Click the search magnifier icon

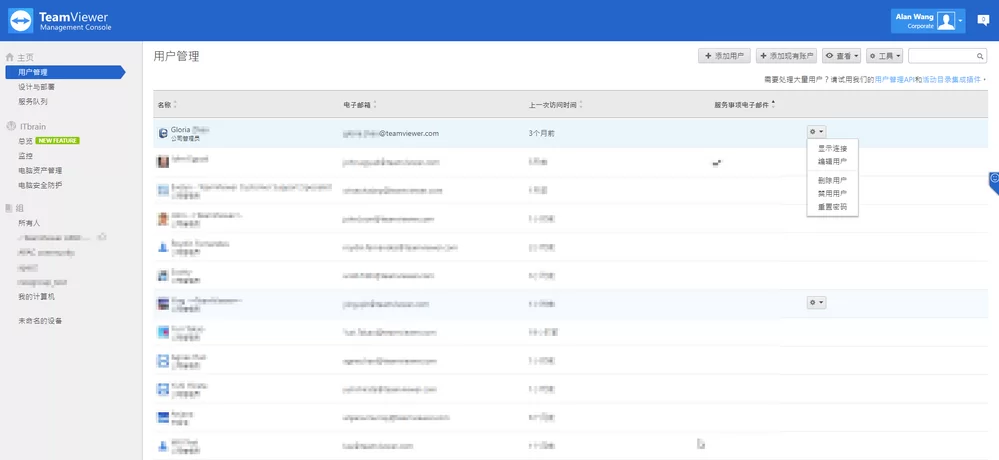979,56
